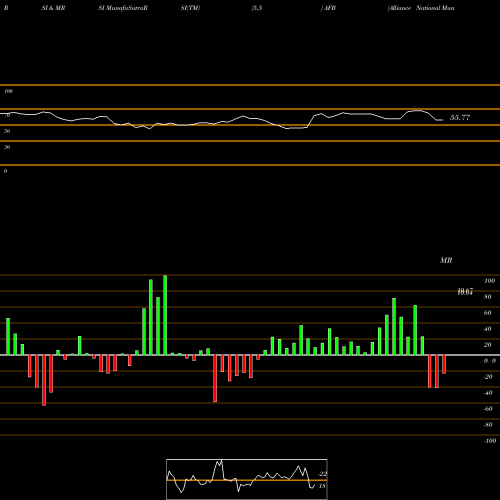This screenshot has width=500, height=500.
Task: Click the MR axis label 60
Action: pos(488,313)
